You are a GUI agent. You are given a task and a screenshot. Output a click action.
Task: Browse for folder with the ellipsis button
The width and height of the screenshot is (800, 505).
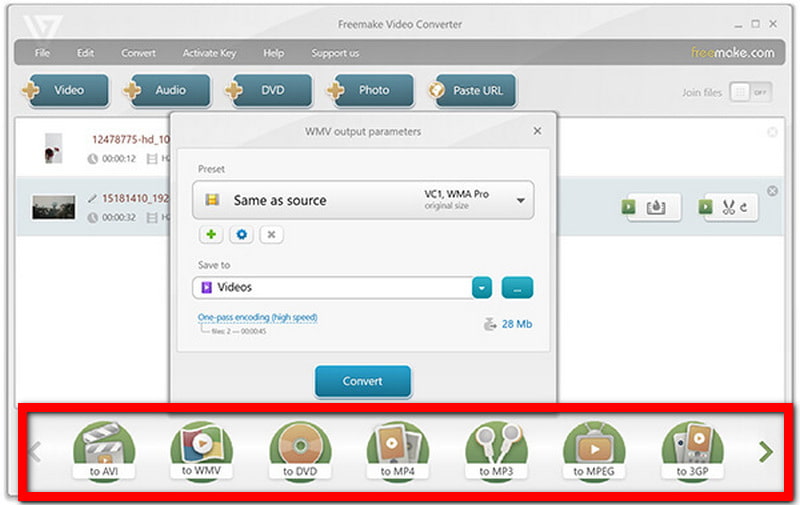(x=517, y=288)
